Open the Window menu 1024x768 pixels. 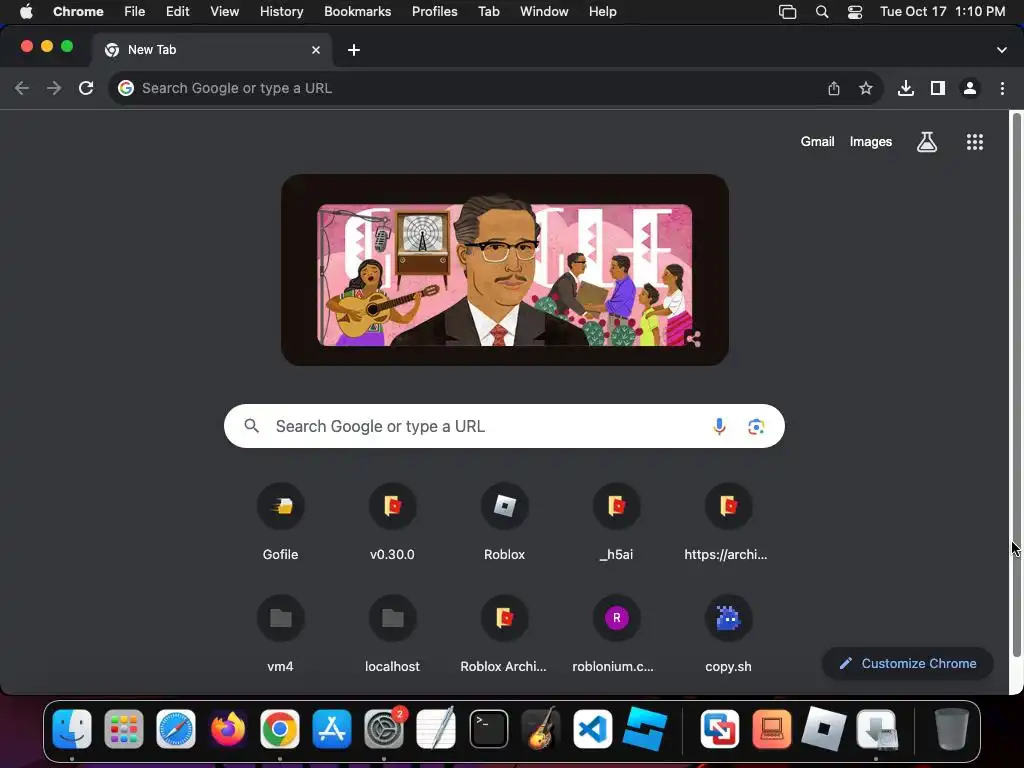coord(544,11)
